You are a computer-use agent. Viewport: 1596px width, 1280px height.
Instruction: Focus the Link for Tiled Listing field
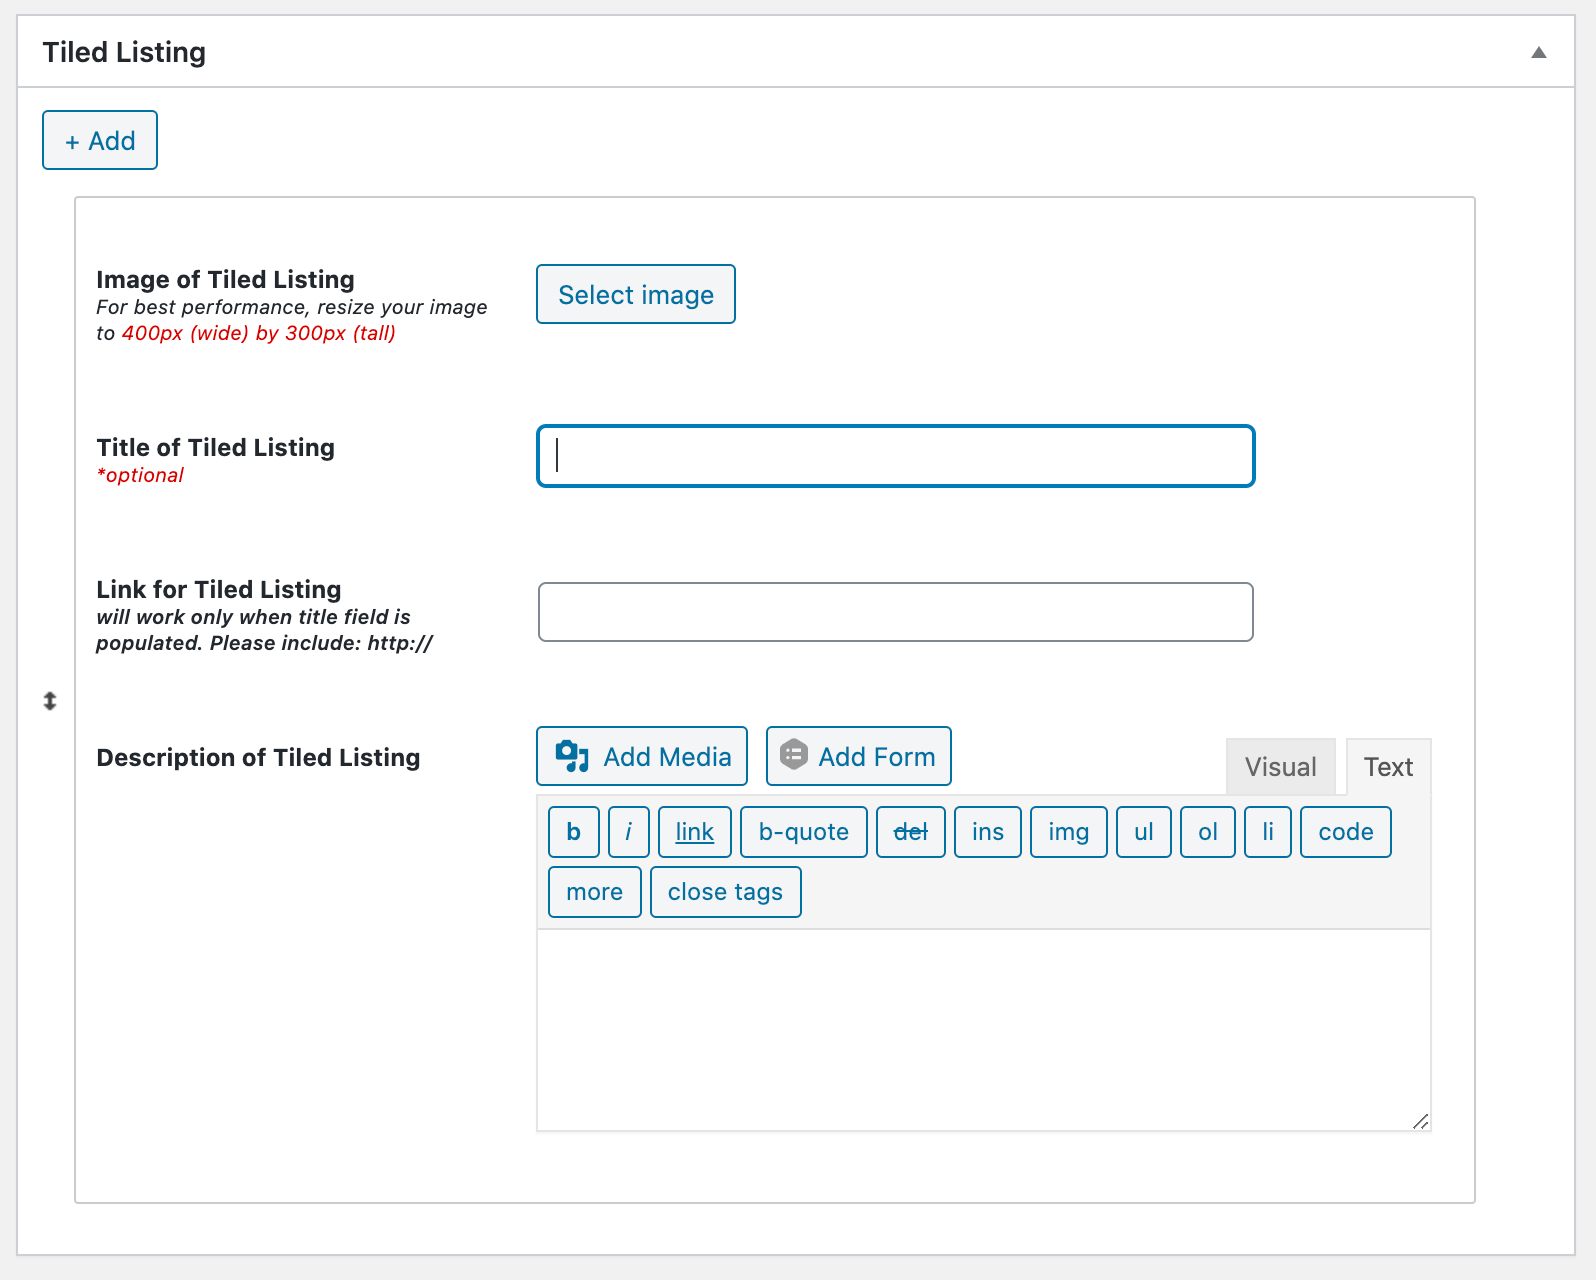point(895,612)
